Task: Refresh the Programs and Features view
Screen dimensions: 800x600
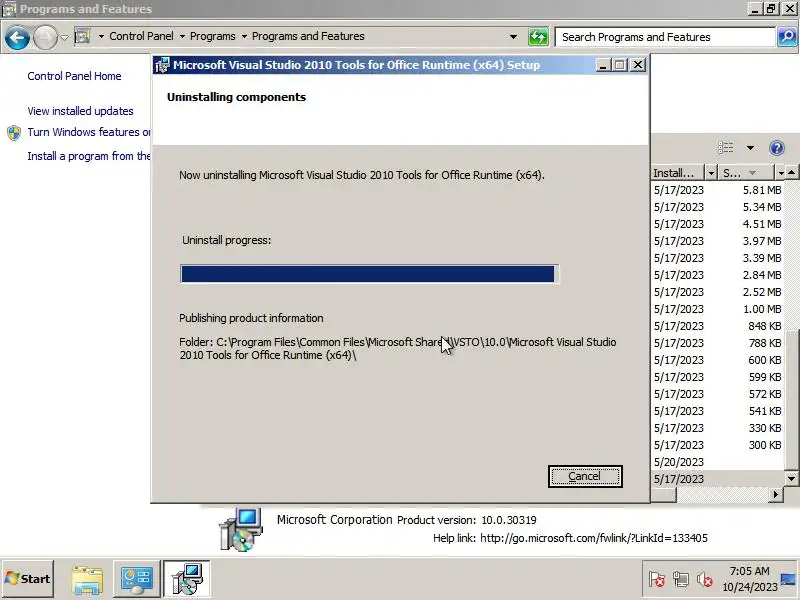Action: (538, 37)
